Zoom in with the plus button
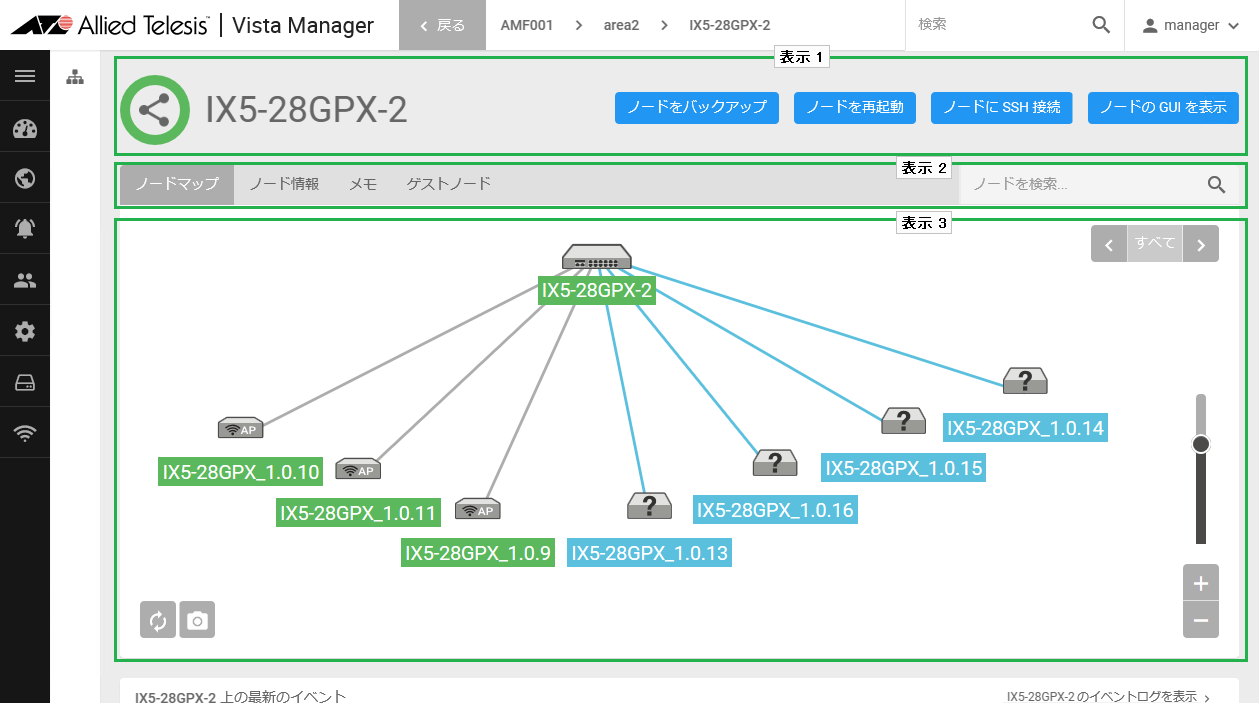 (1201, 583)
